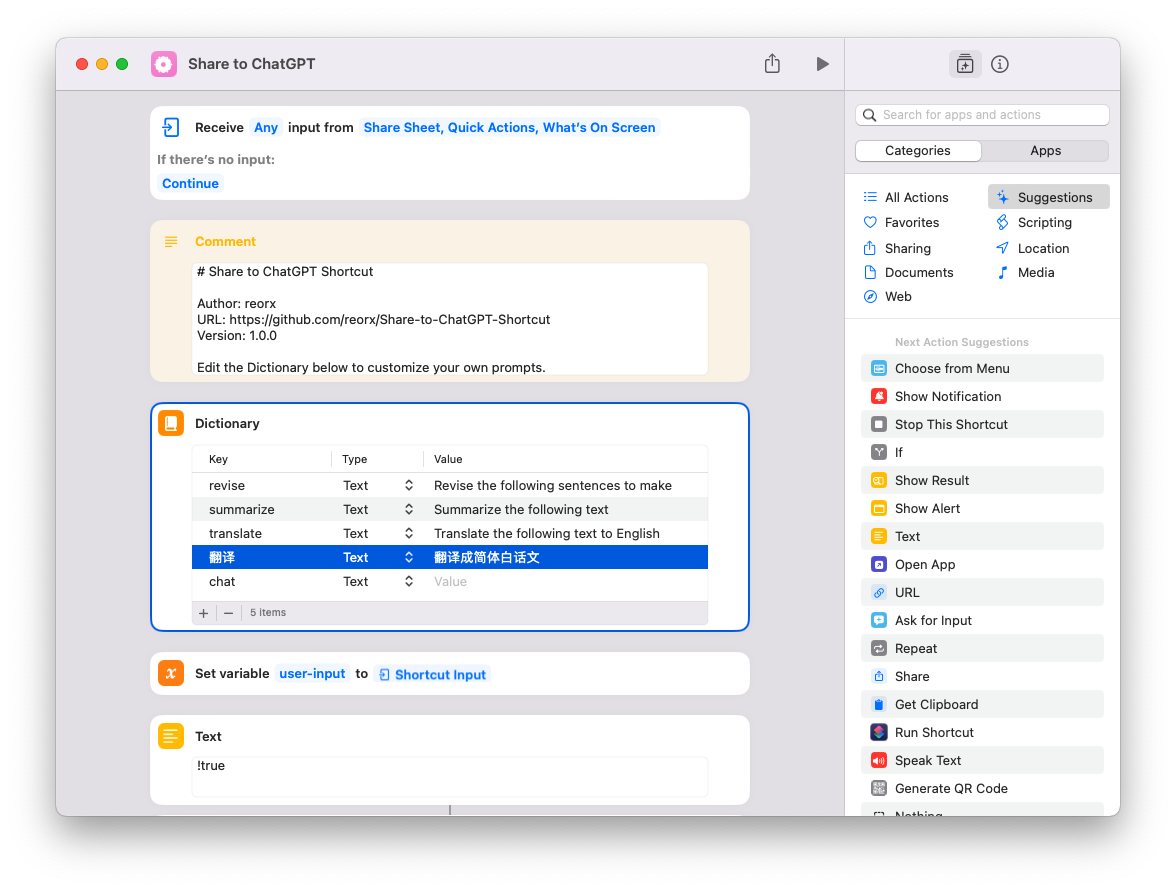The height and width of the screenshot is (890, 1176).
Task: Open shortcut details info icon
Action: click(1000, 64)
